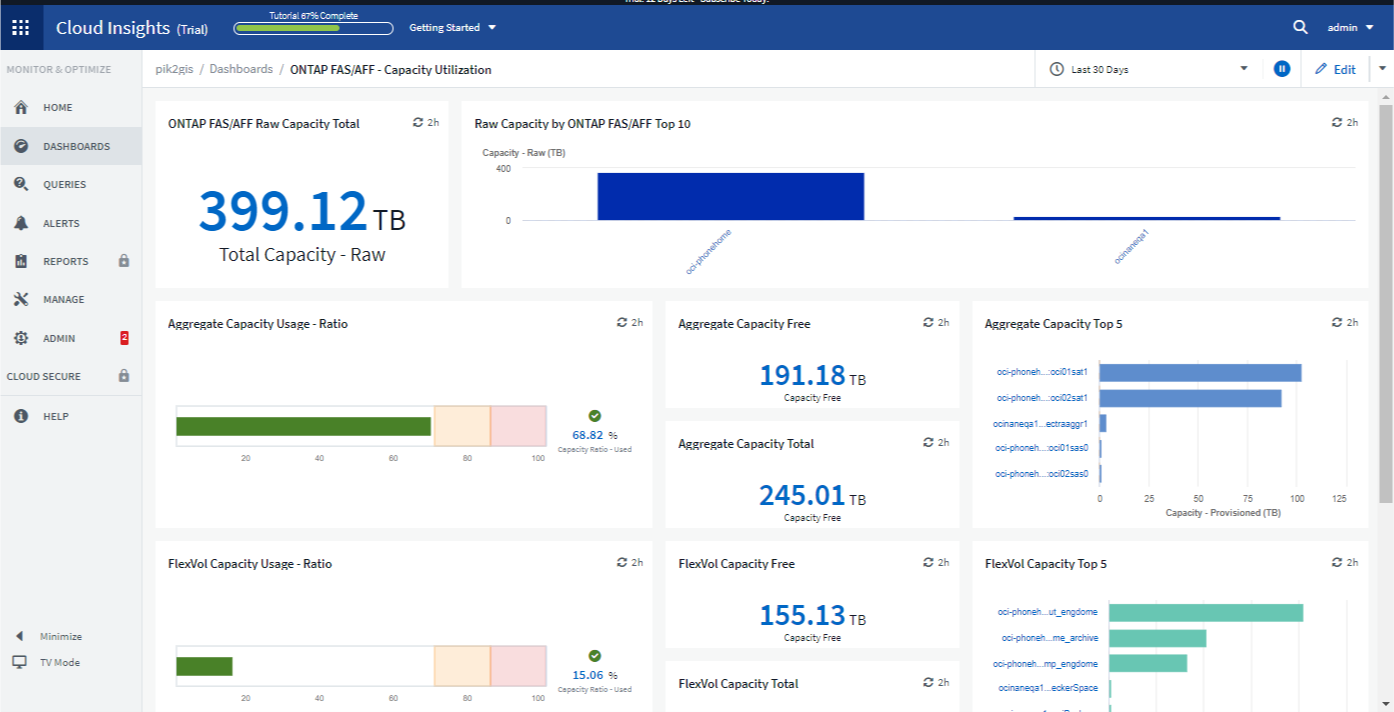Open the Last 30 Days time range dropdown
Screen dimensions: 1394x712
tap(1150, 69)
